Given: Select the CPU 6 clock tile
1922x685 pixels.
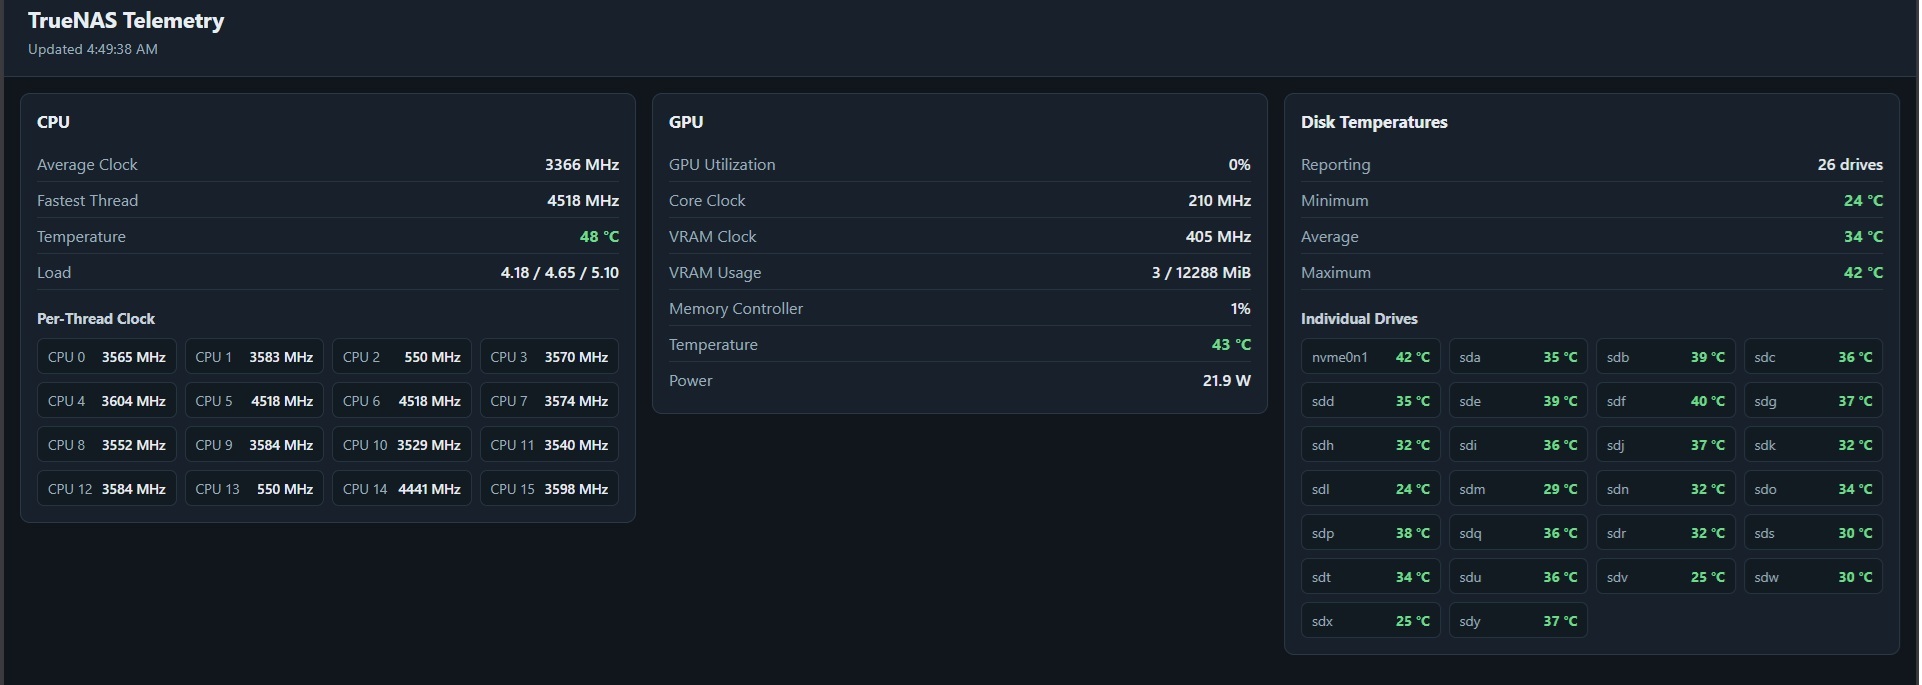Looking at the screenshot, I should 402,401.
